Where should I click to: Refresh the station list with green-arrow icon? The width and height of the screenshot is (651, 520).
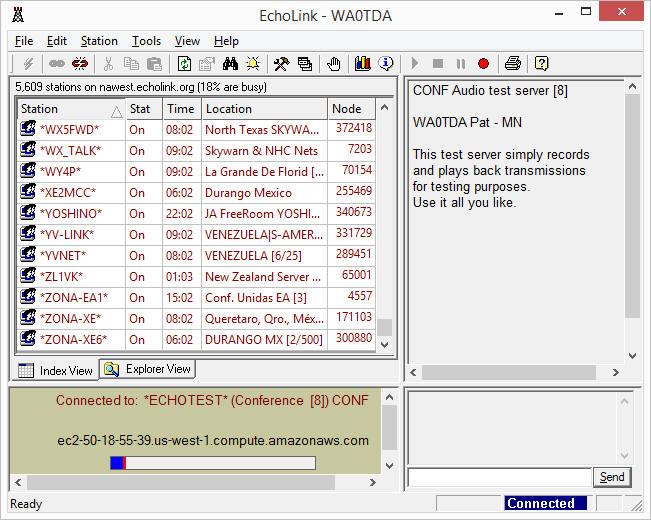point(184,64)
